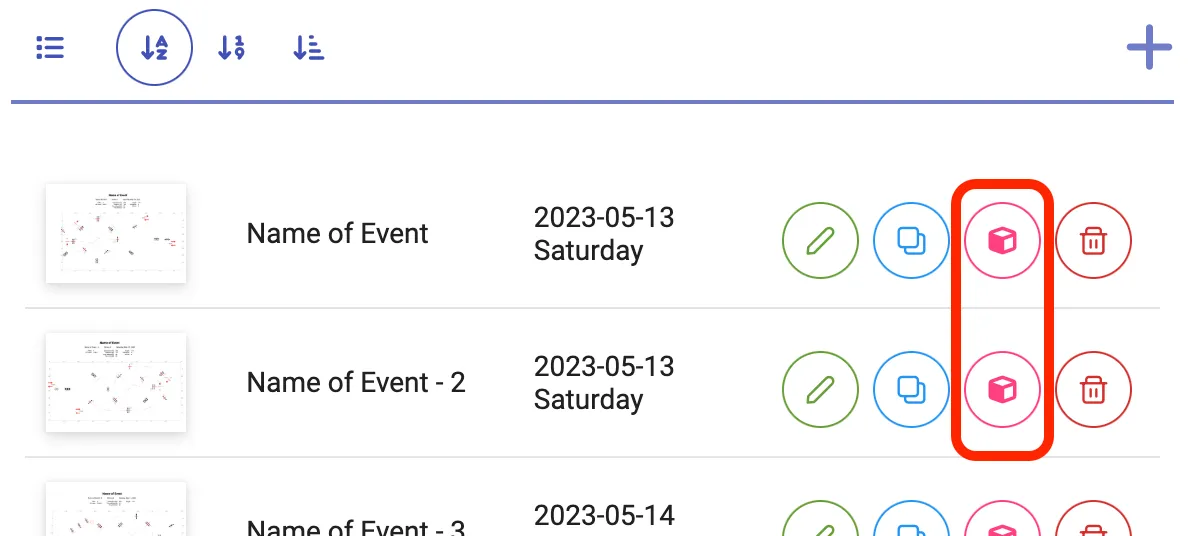This screenshot has width=1190, height=536.
Task: Open thumbnail of "Name of Event - 2"
Action: coord(116,382)
